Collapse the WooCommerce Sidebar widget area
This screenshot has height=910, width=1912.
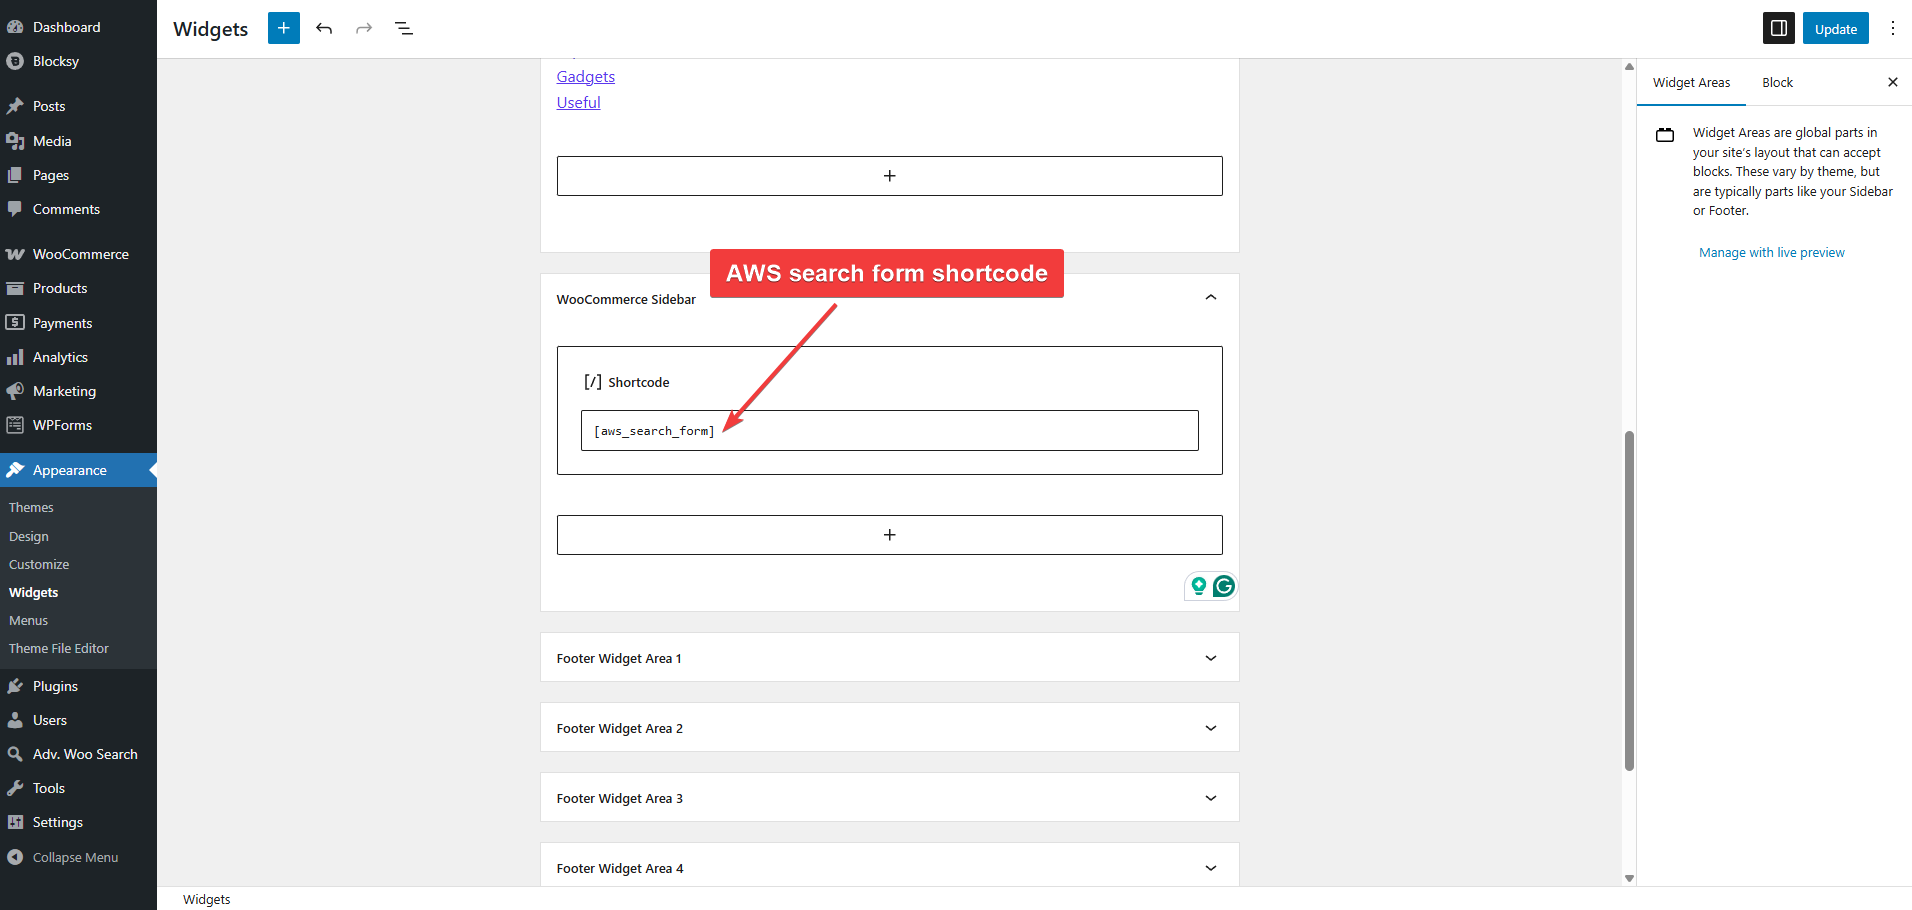(1210, 298)
